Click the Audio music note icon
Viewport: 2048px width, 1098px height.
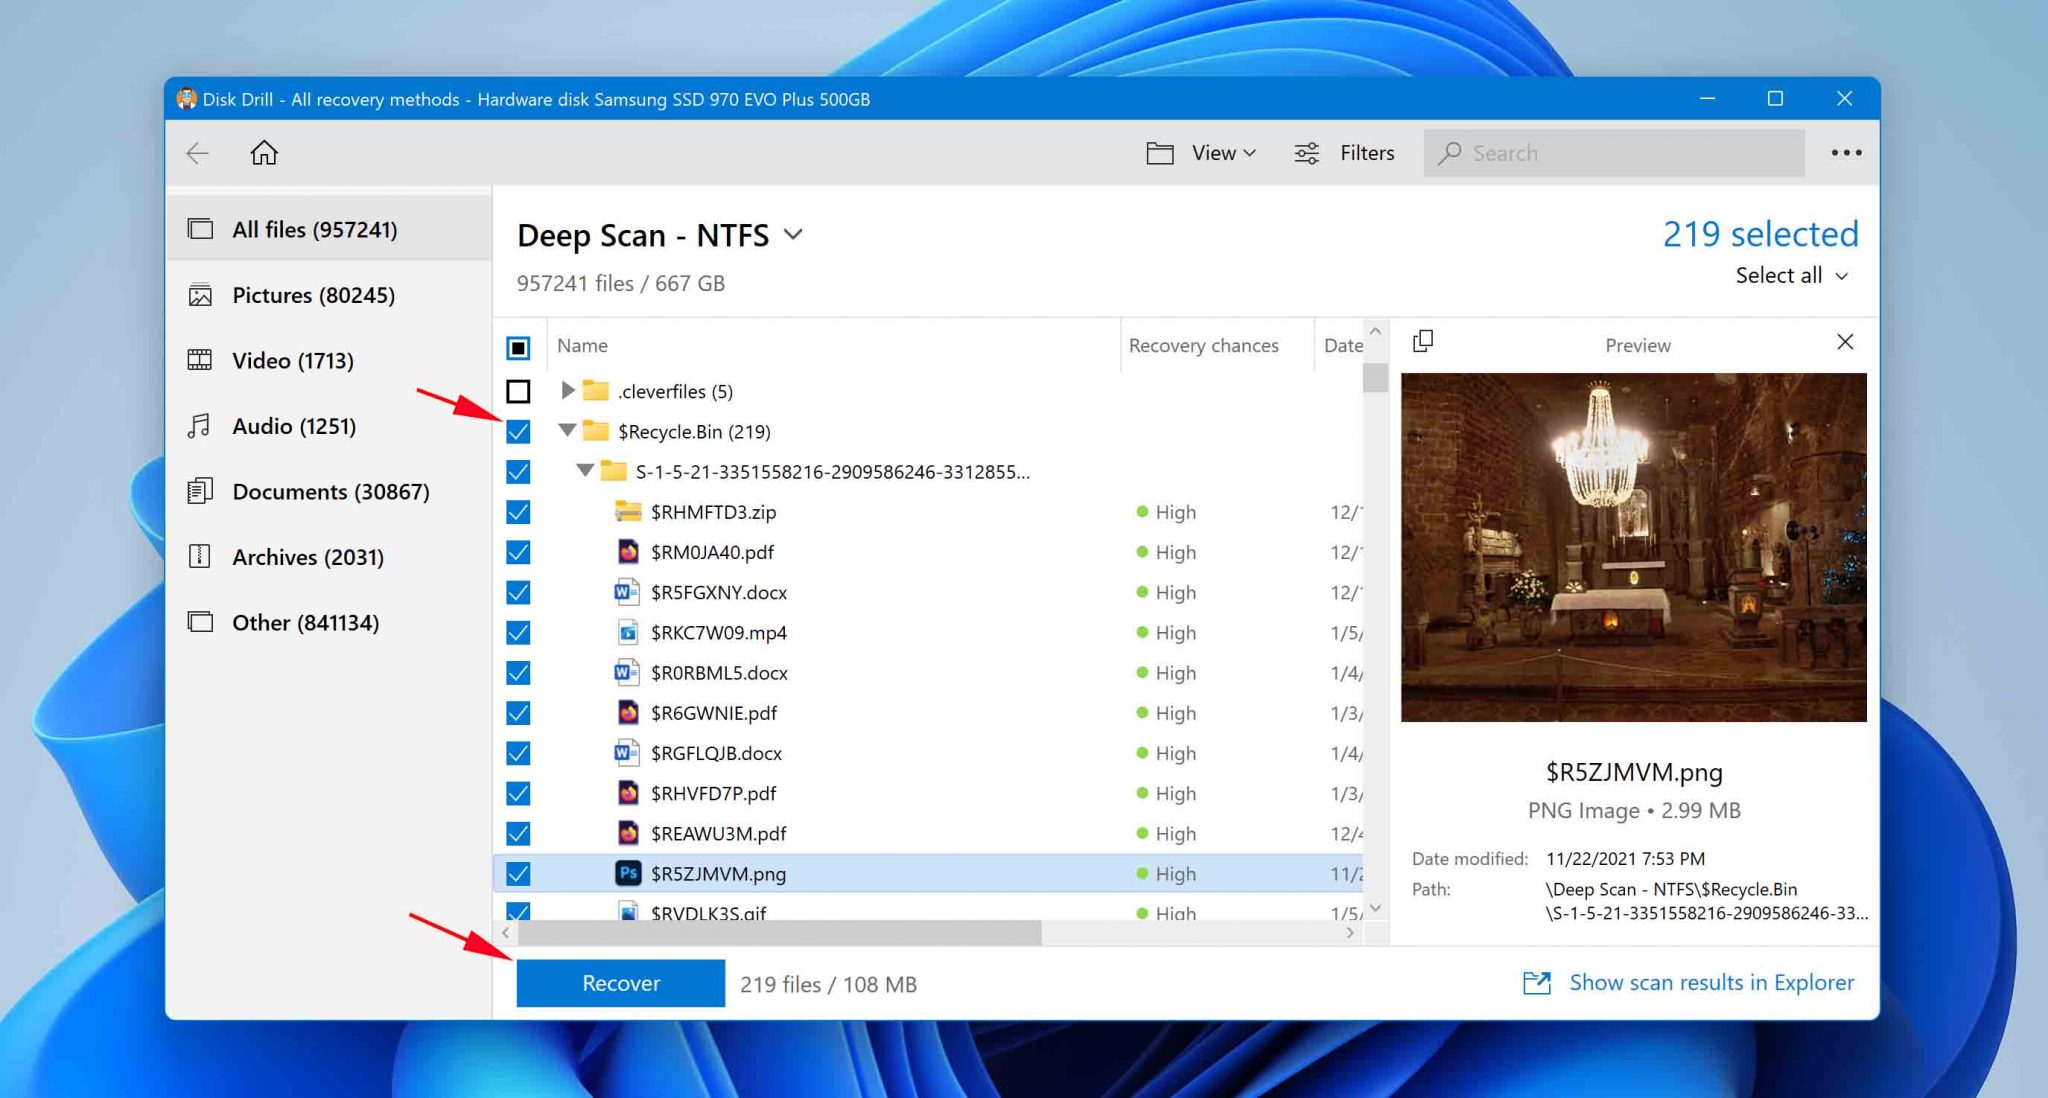(200, 426)
